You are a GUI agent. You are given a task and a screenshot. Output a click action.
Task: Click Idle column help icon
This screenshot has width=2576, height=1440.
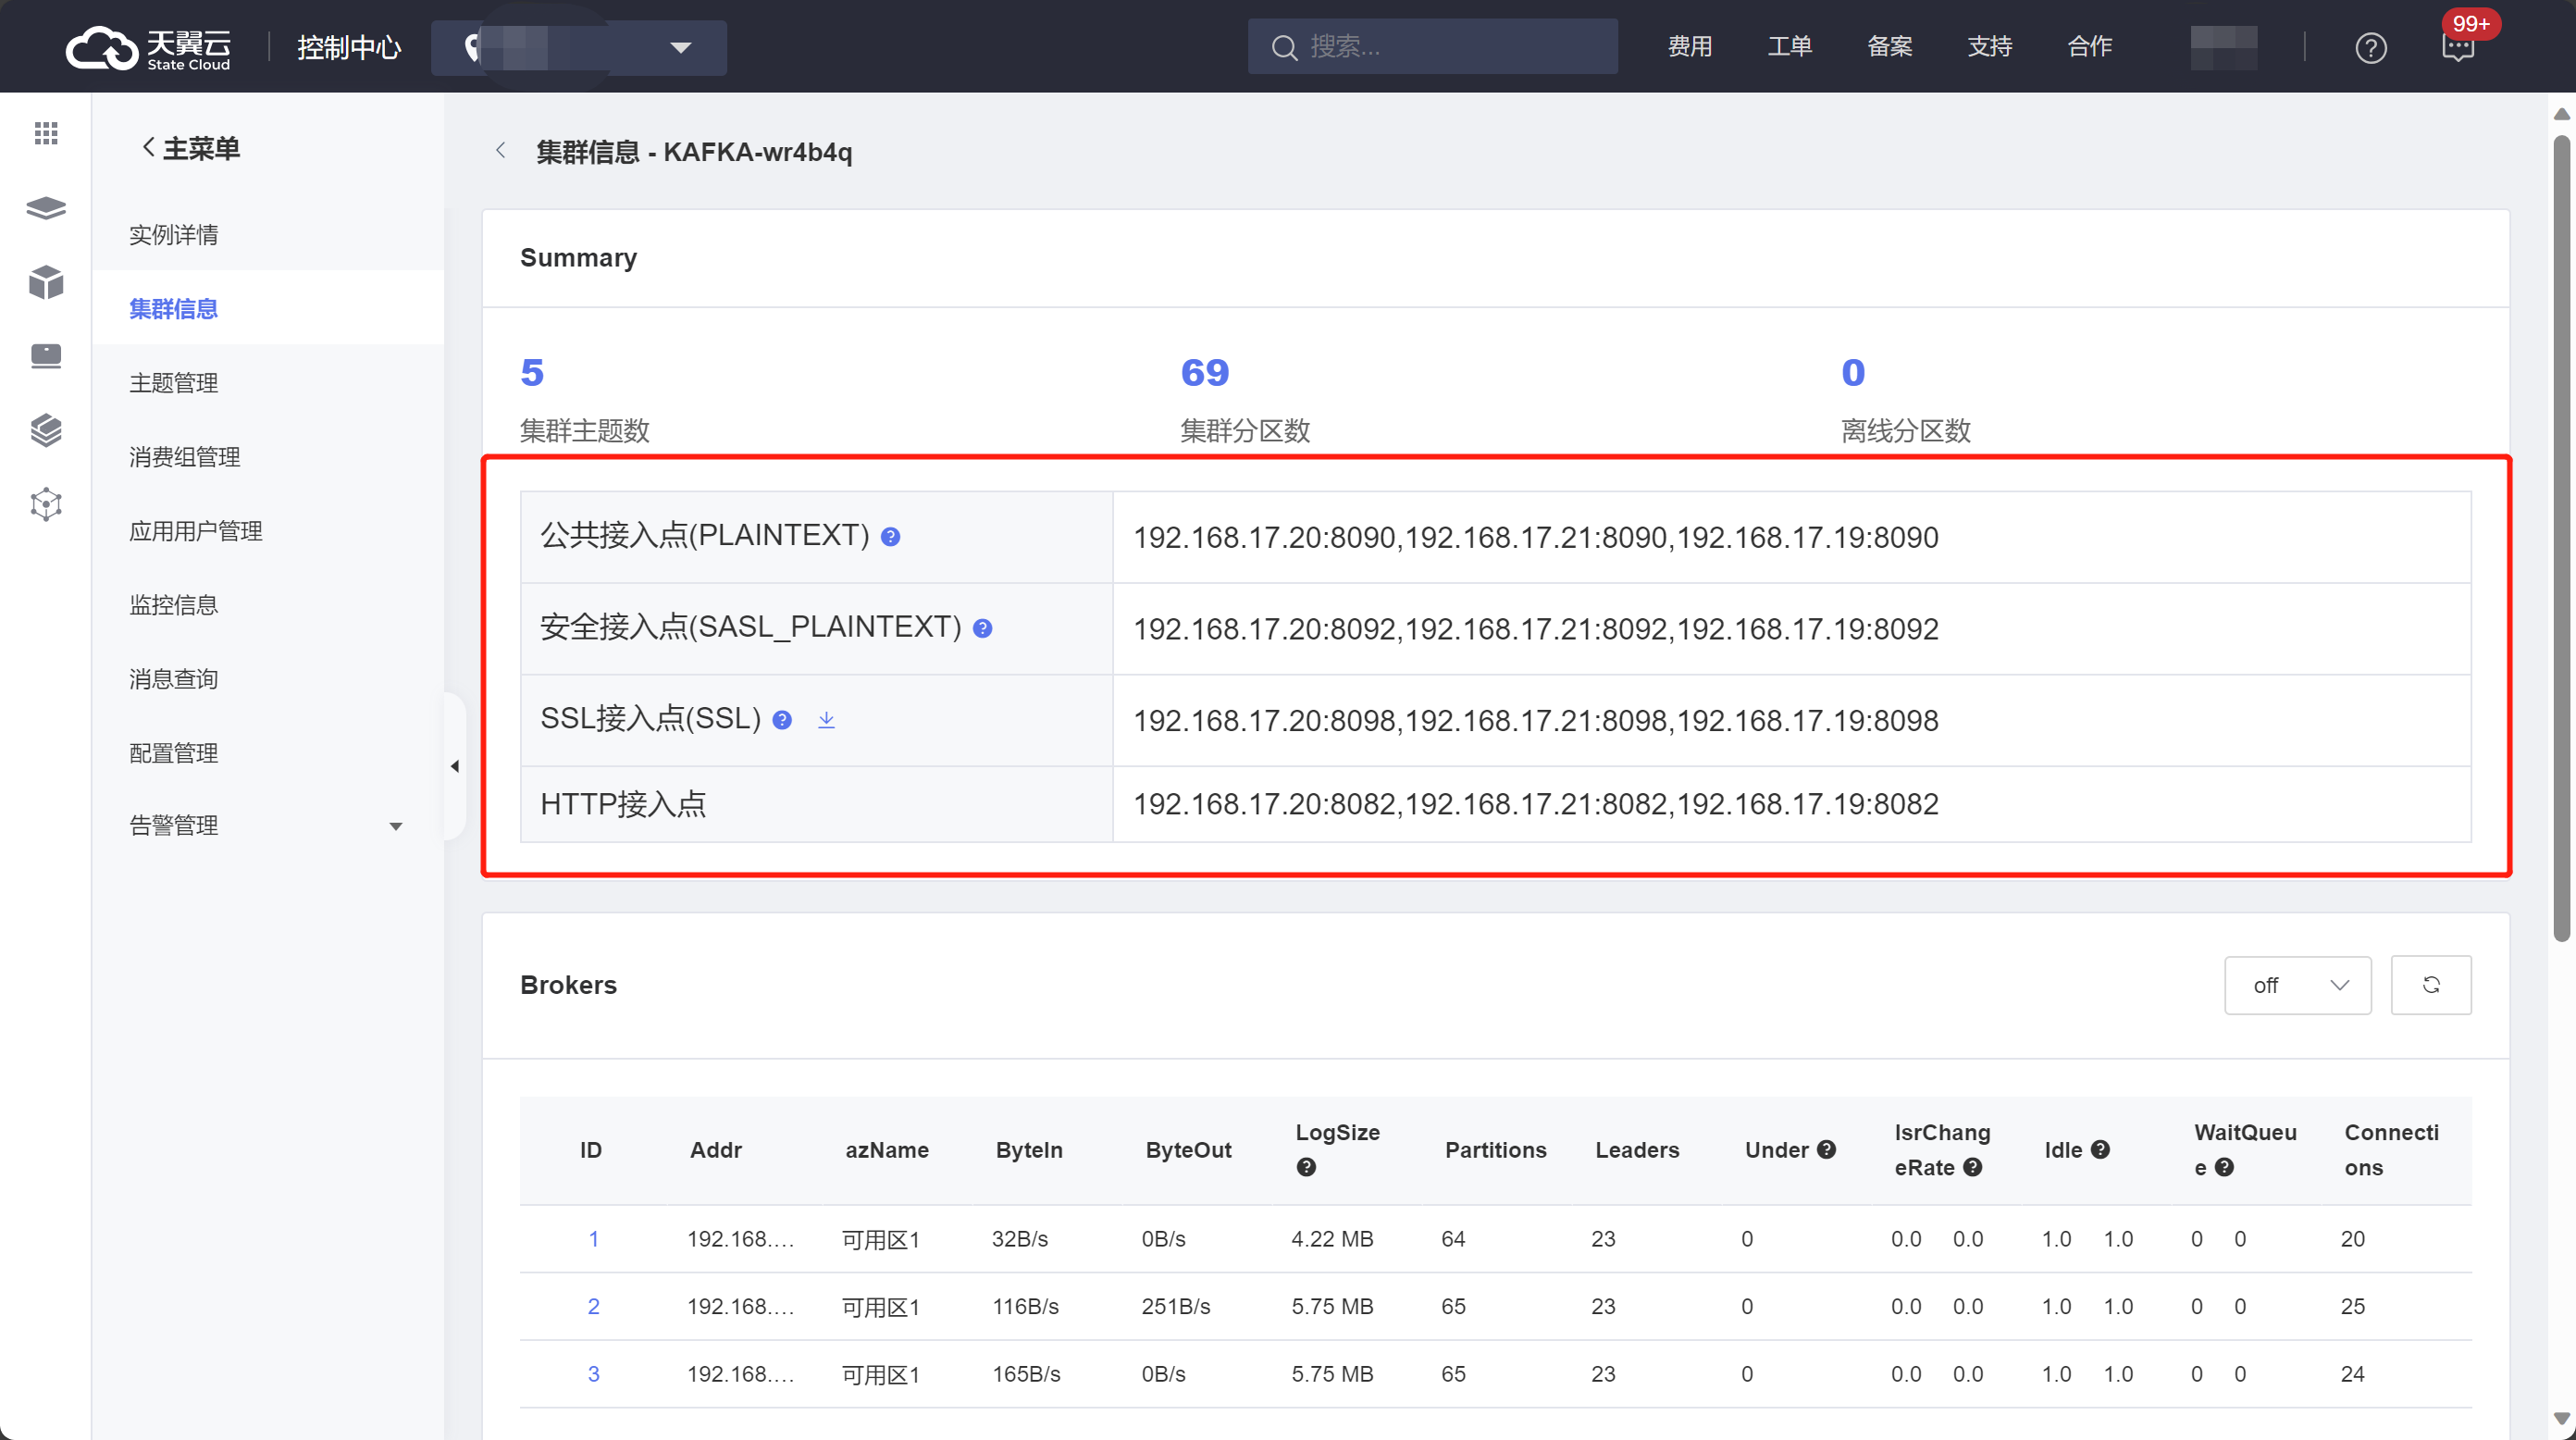click(2100, 1149)
